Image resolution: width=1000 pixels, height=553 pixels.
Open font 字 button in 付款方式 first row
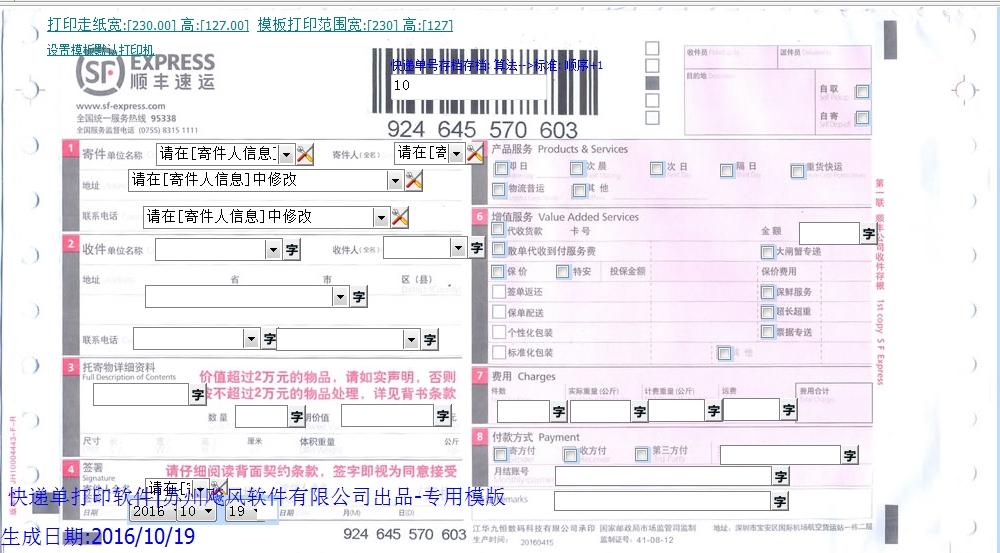point(849,455)
